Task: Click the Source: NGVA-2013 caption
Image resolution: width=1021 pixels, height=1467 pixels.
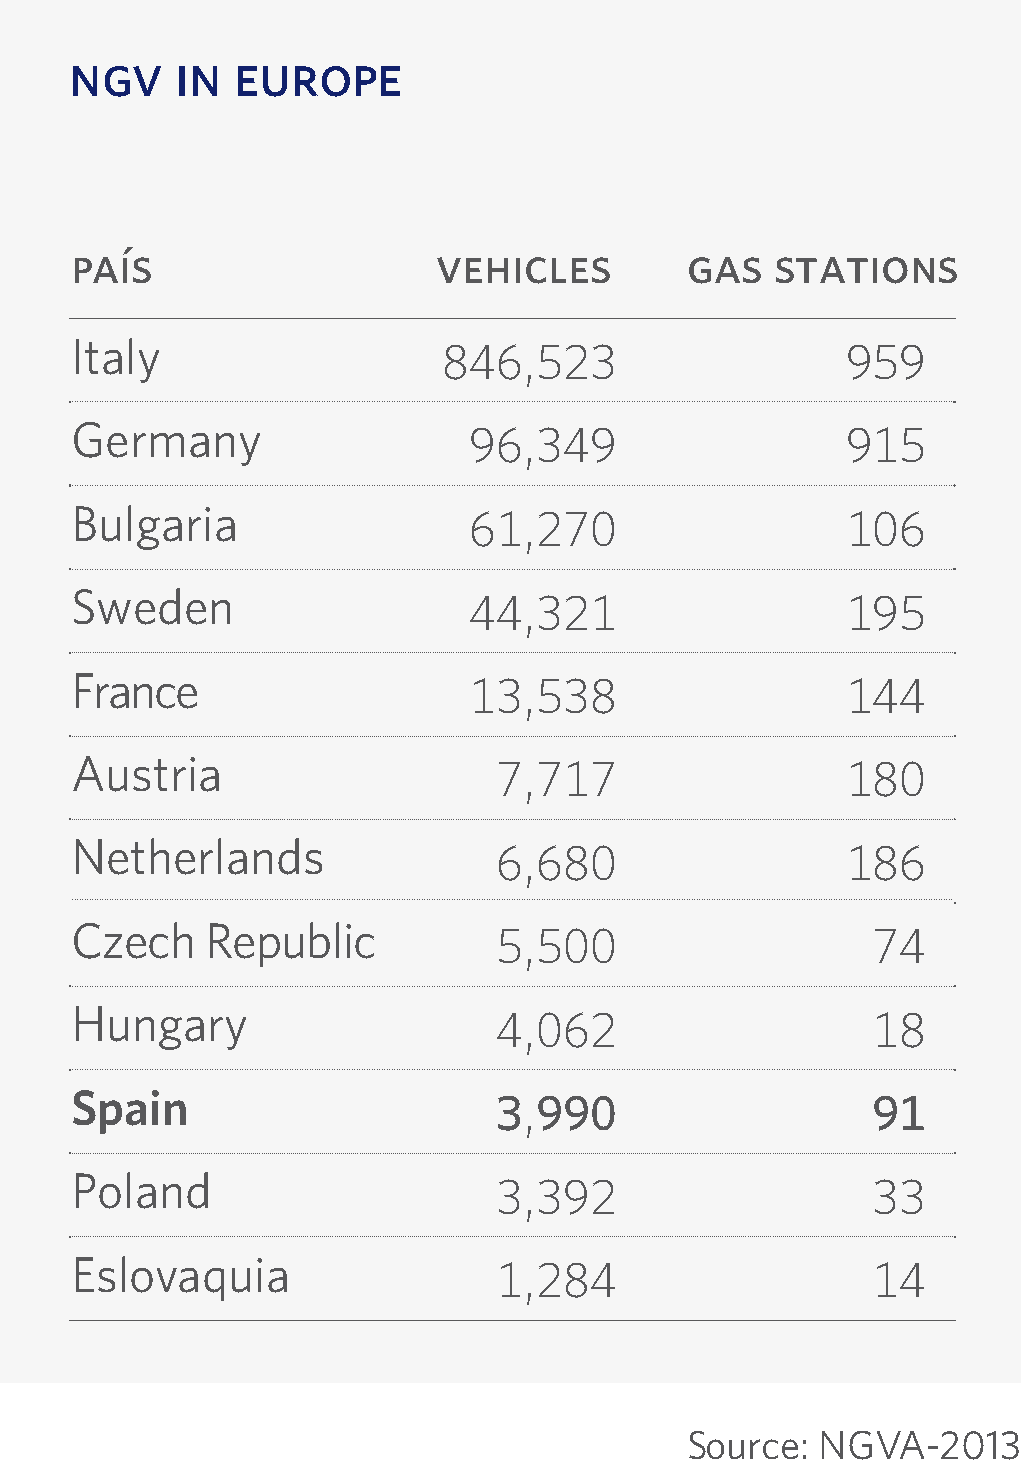Action: click(x=853, y=1446)
